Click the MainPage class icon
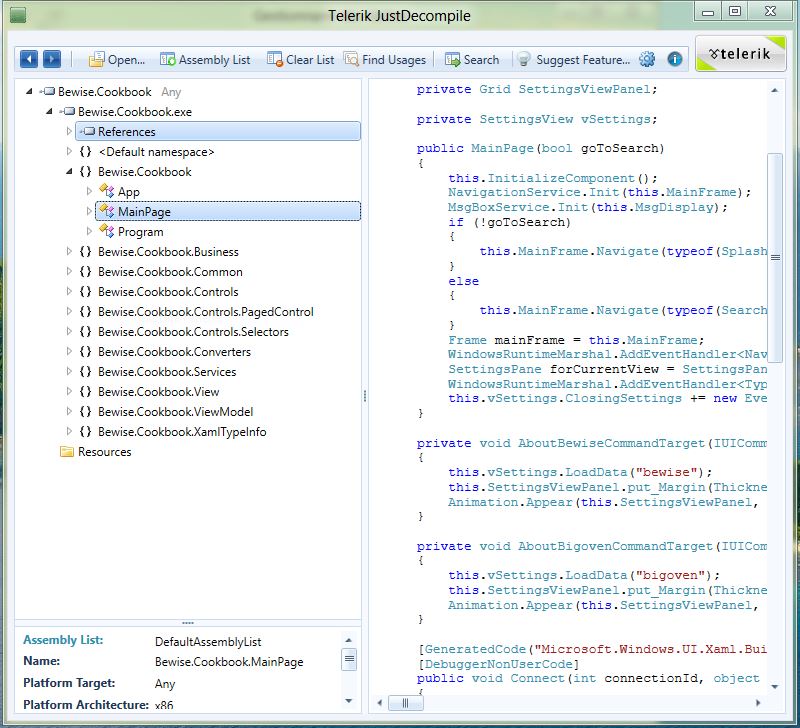Image resolution: width=800 pixels, height=728 pixels. point(107,211)
